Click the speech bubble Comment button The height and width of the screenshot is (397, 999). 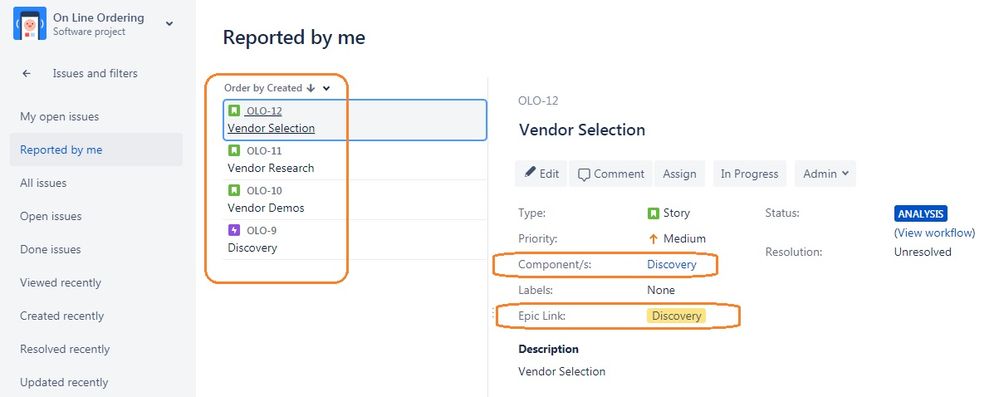coord(610,173)
